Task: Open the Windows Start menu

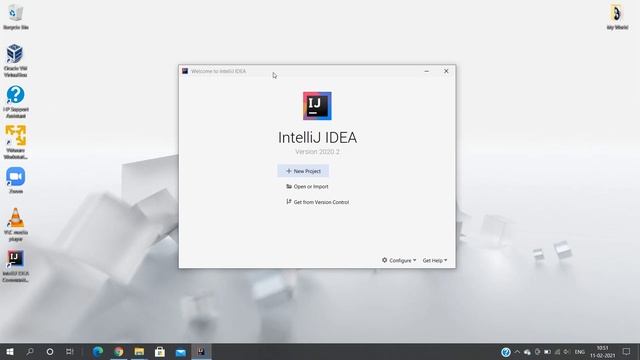Action: click(x=10, y=351)
